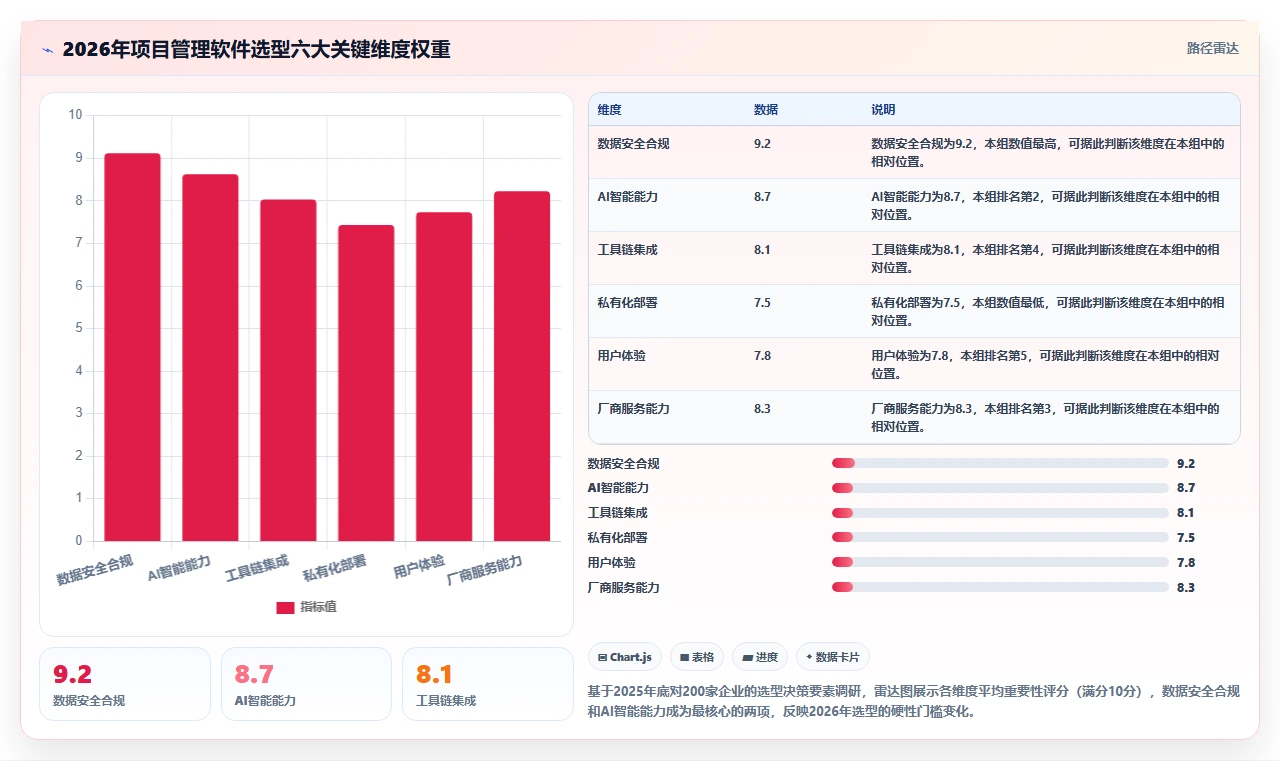Click footer note starting 基于2025年底
1280x761 pixels.
point(914,702)
